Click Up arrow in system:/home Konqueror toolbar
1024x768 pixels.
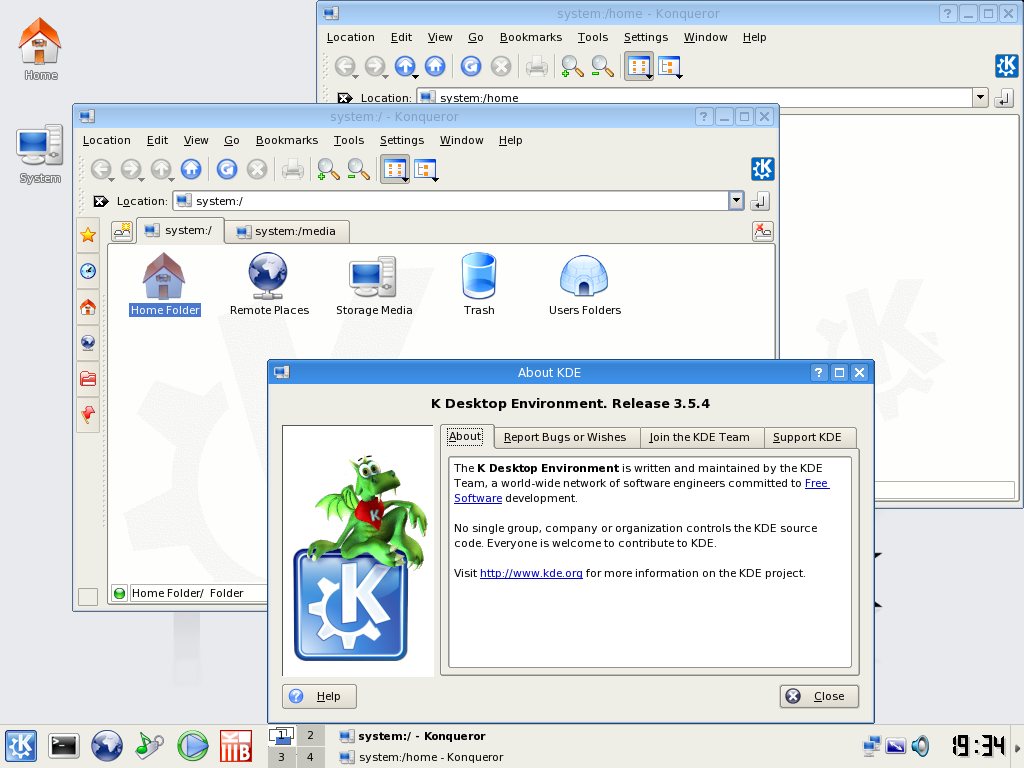point(406,66)
